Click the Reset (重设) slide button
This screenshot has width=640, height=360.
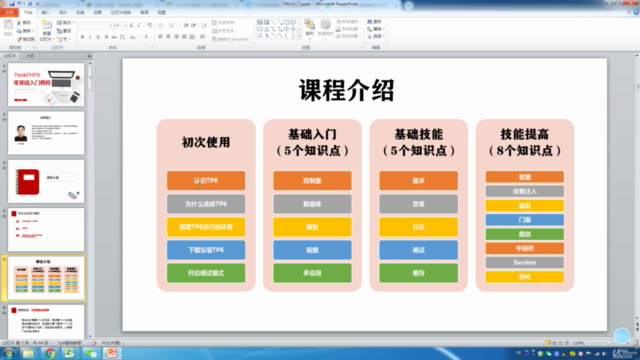tap(64, 31)
